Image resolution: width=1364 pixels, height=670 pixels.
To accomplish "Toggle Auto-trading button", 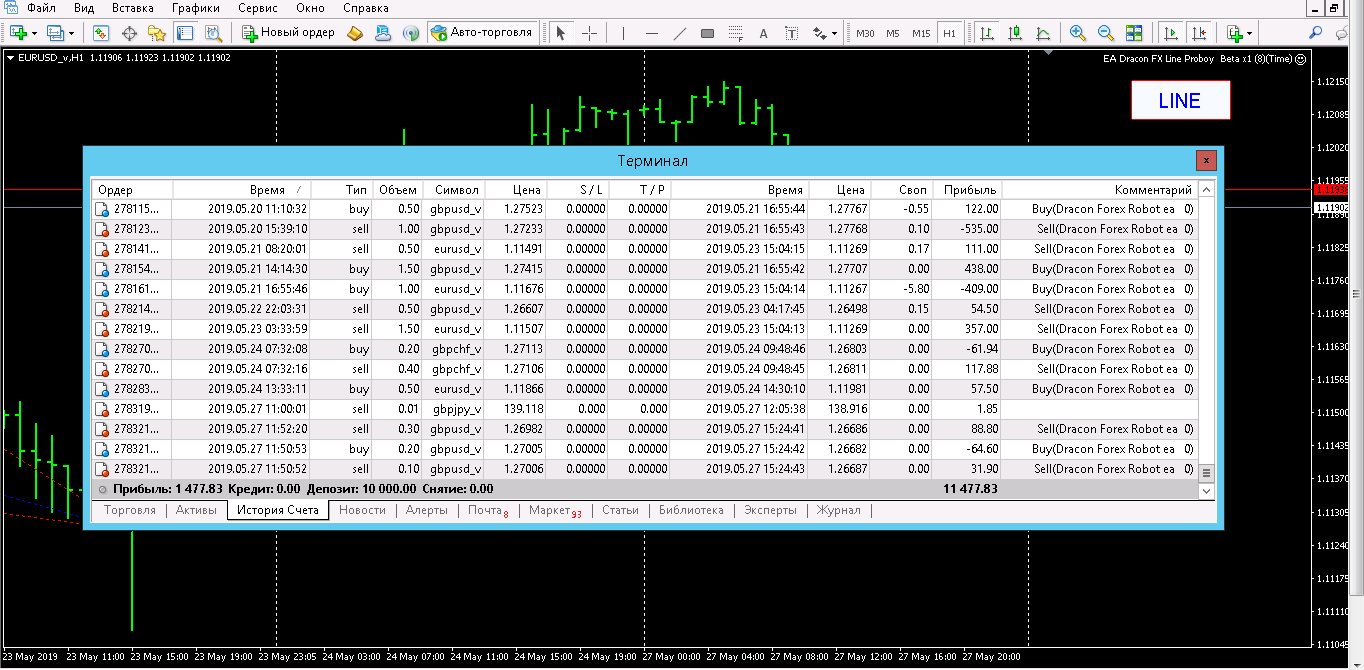I will pos(481,33).
